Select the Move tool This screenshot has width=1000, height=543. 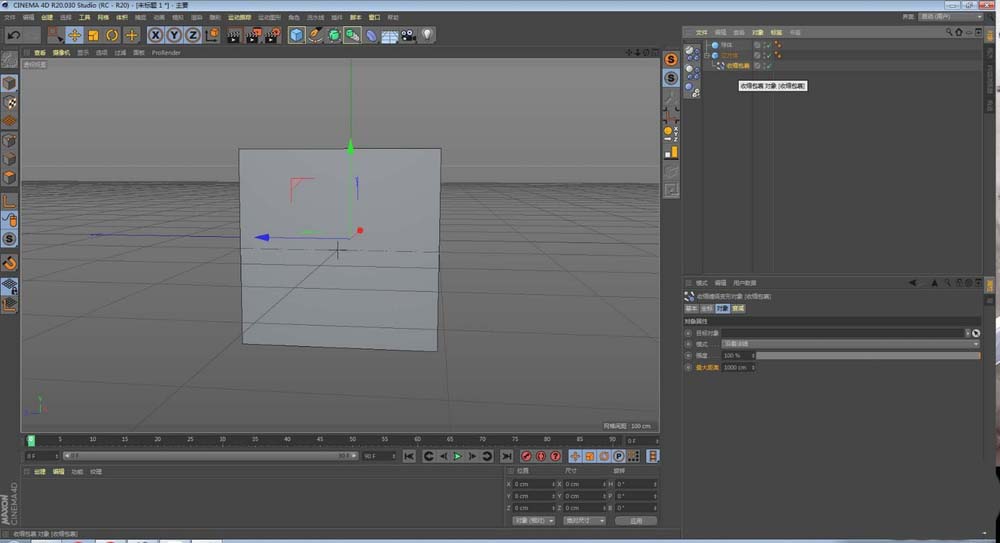(x=74, y=35)
